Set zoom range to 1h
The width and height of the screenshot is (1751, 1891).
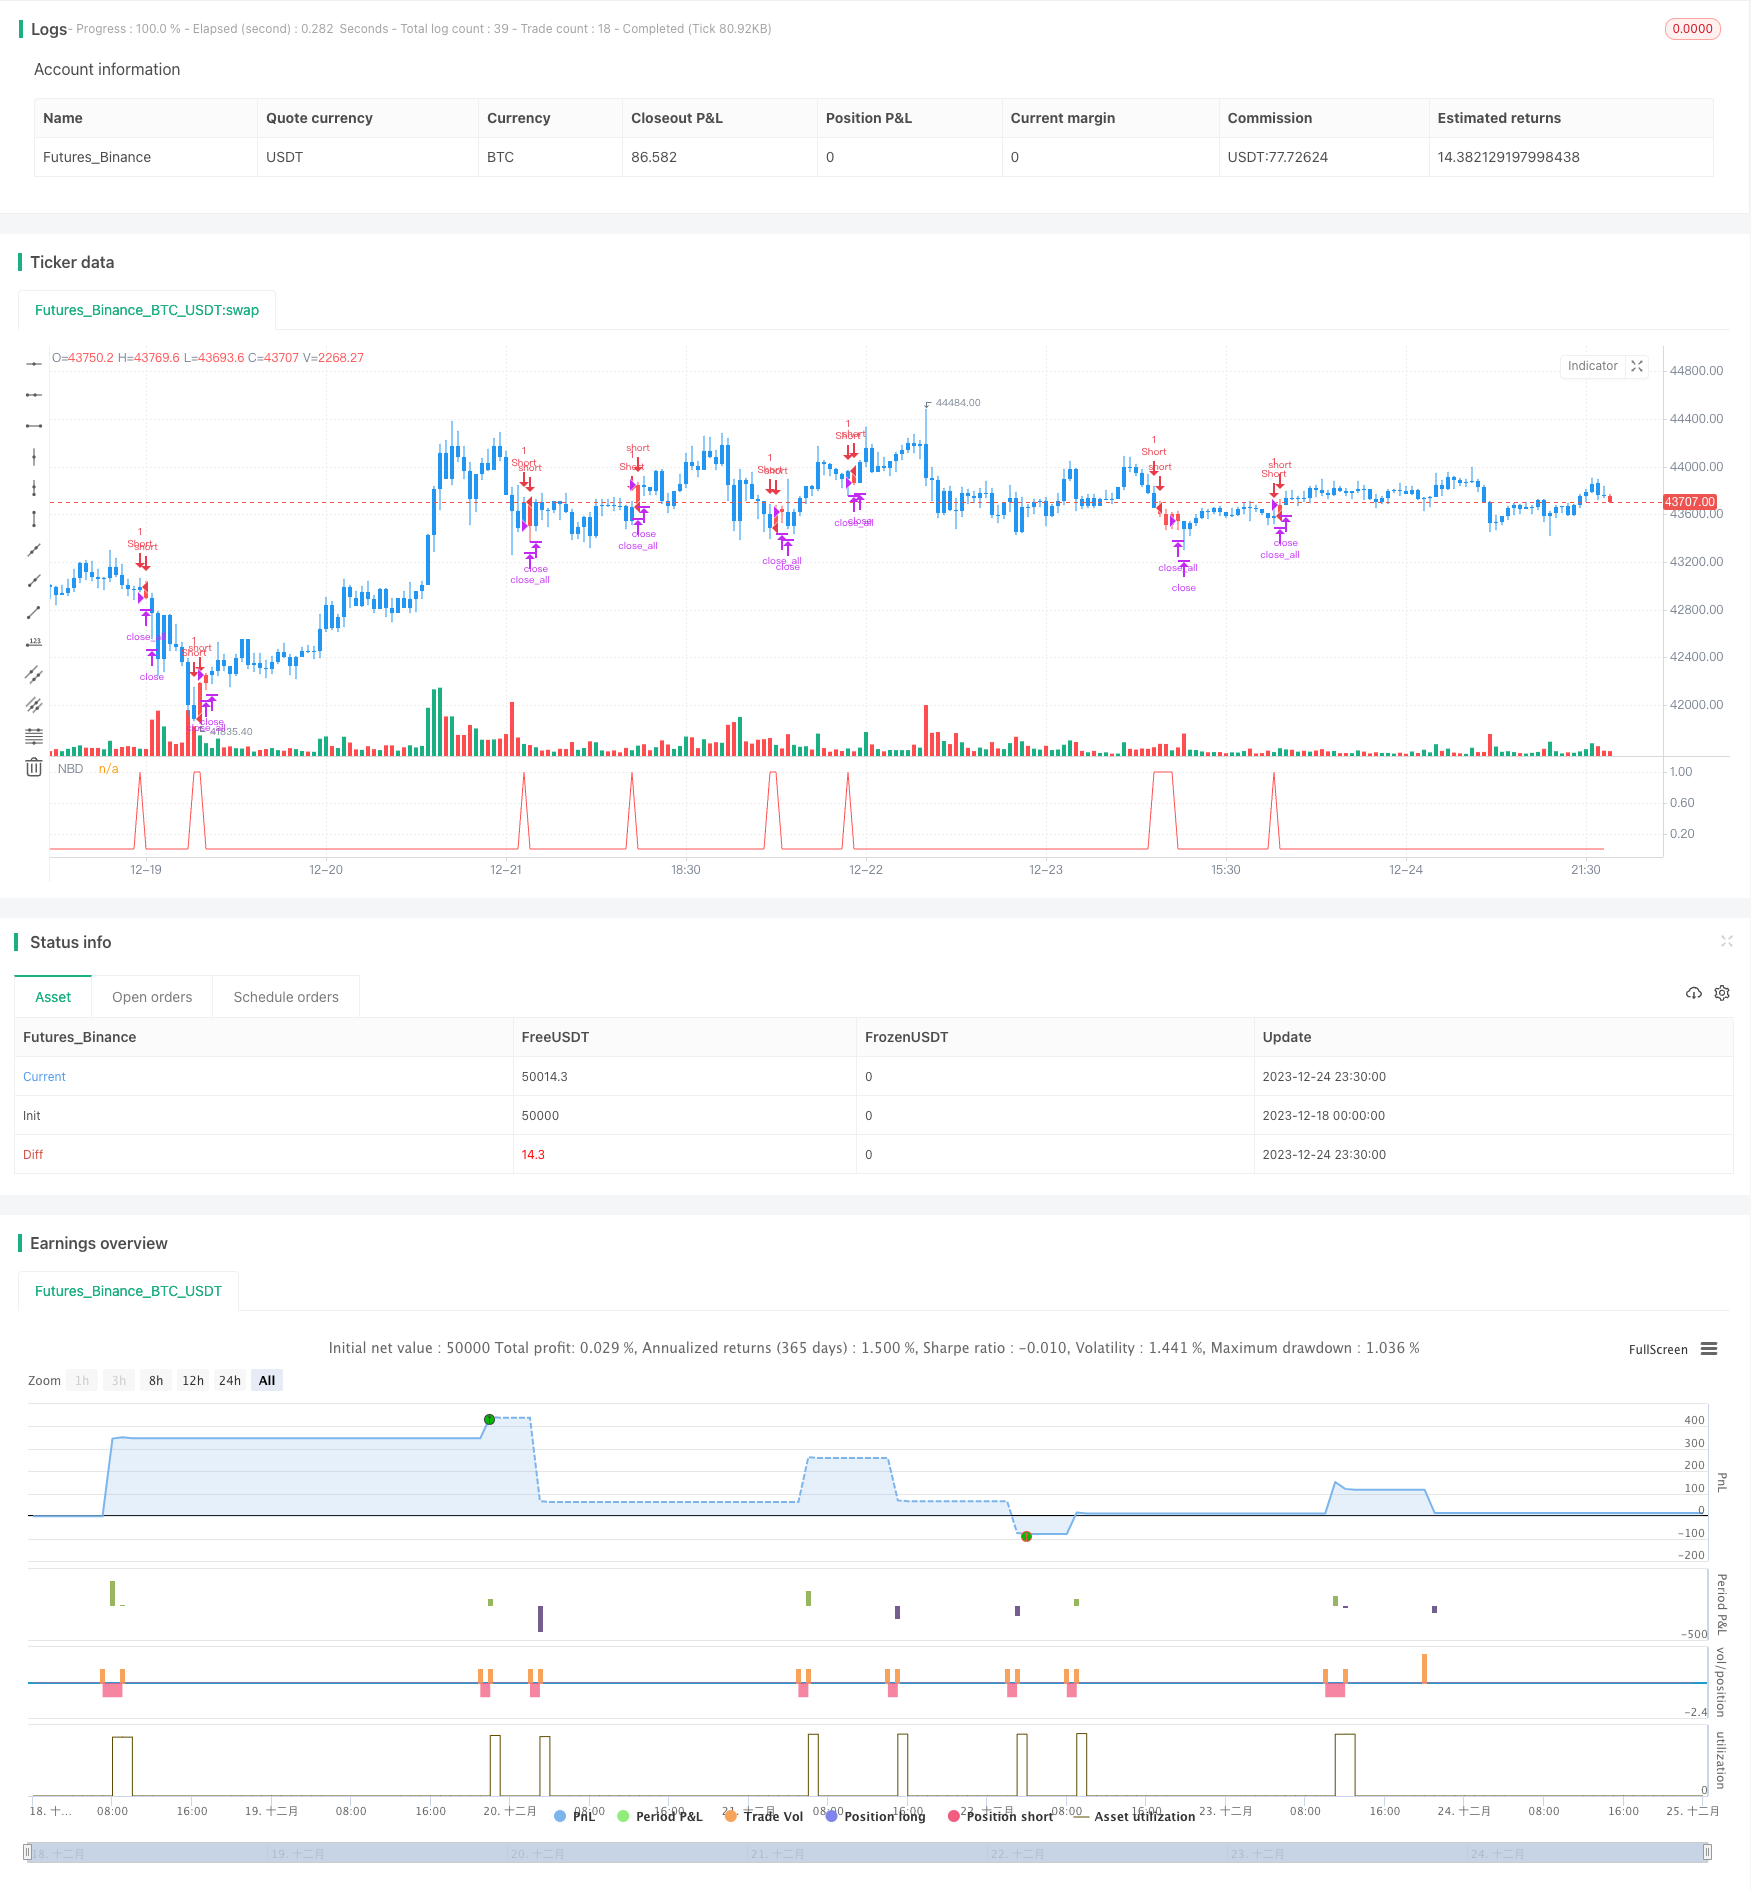click(x=82, y=1381)
